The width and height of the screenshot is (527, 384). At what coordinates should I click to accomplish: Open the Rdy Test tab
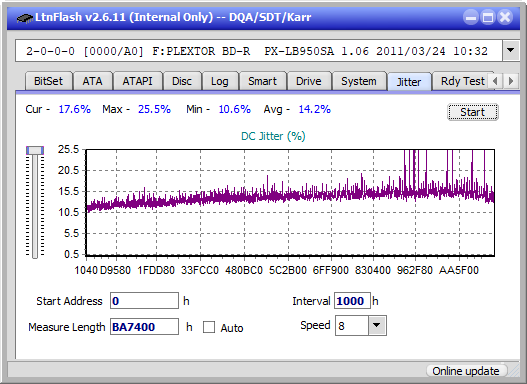pos(462,81)
